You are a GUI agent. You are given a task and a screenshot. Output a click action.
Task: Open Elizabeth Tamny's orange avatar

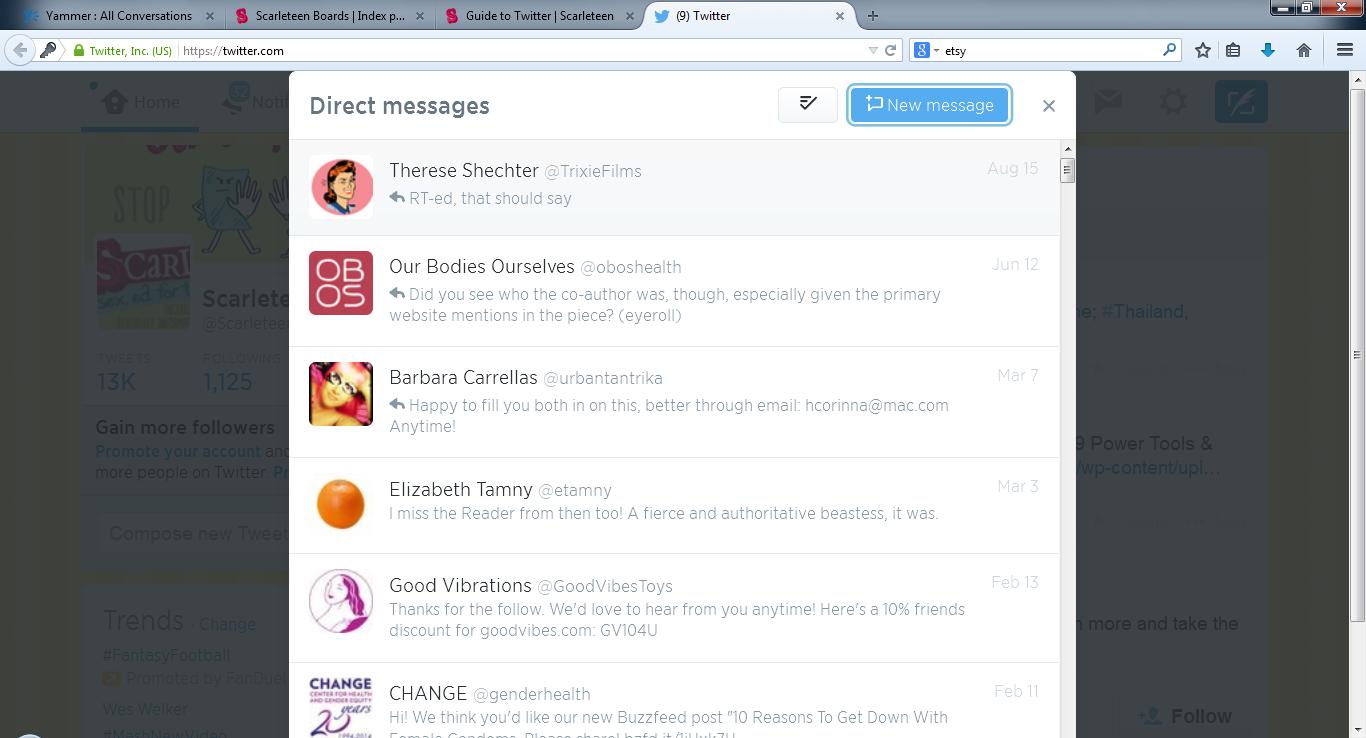pyautogui.click(x=341, y=504)
